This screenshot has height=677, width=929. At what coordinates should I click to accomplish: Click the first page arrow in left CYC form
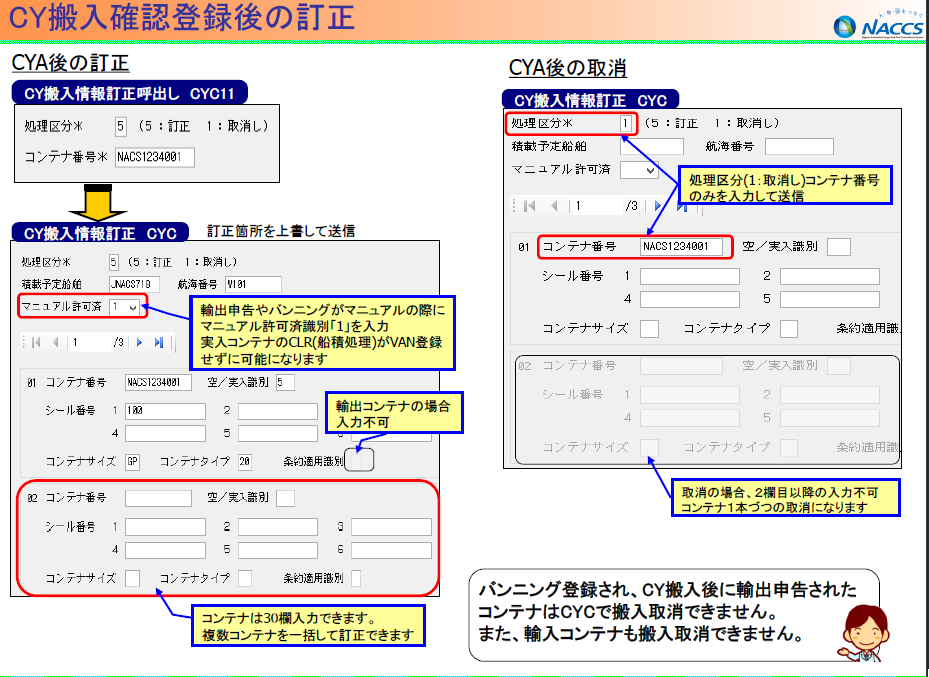pyautogui.click(x=37, y=342)
